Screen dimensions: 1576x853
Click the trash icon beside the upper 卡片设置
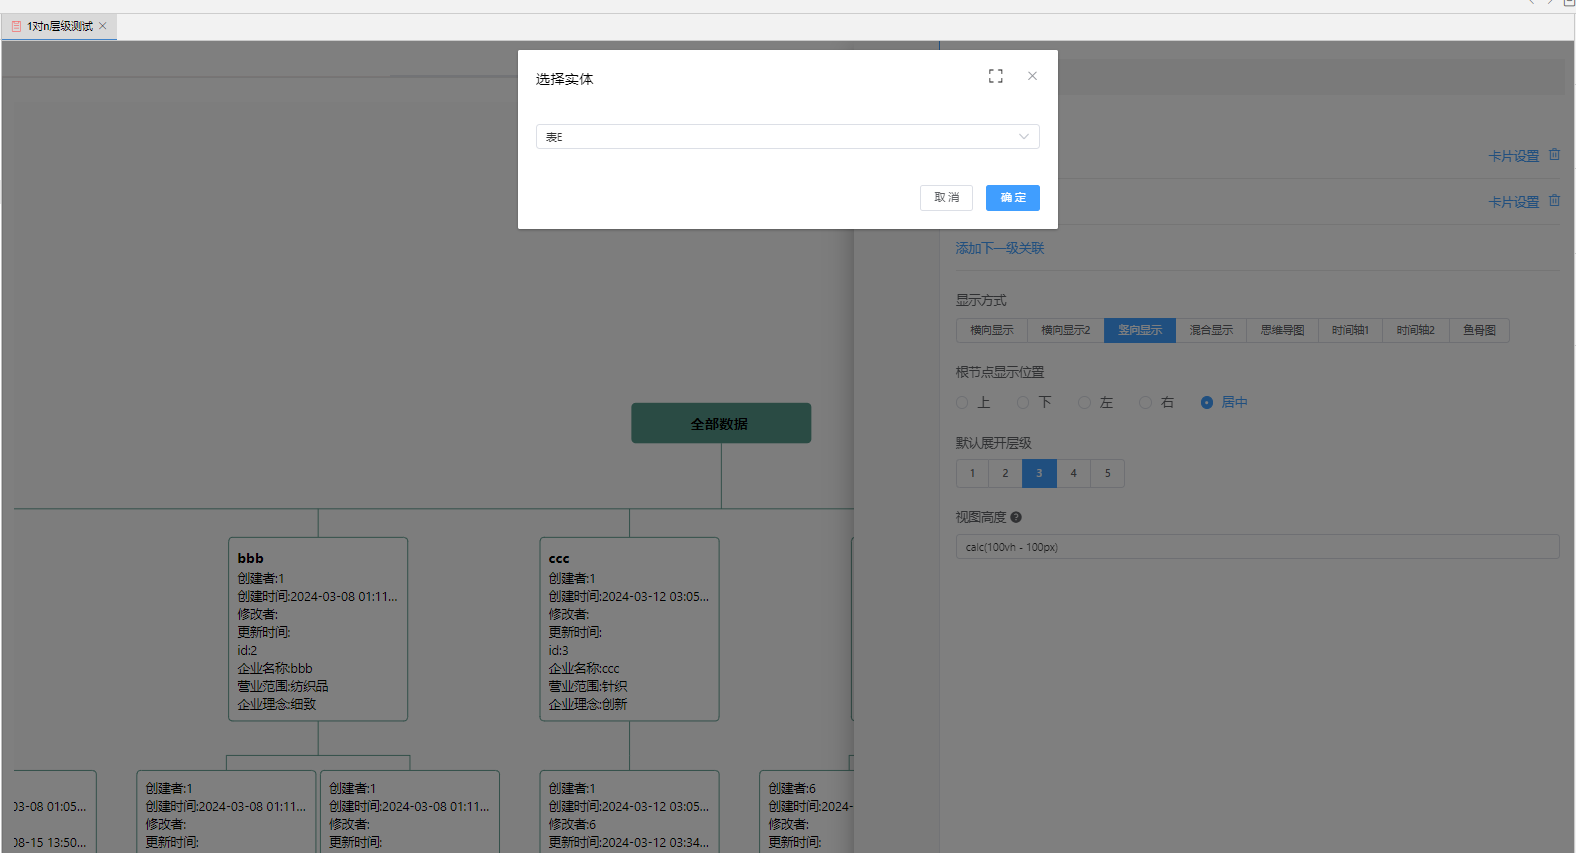click(x=1554, y=155)
